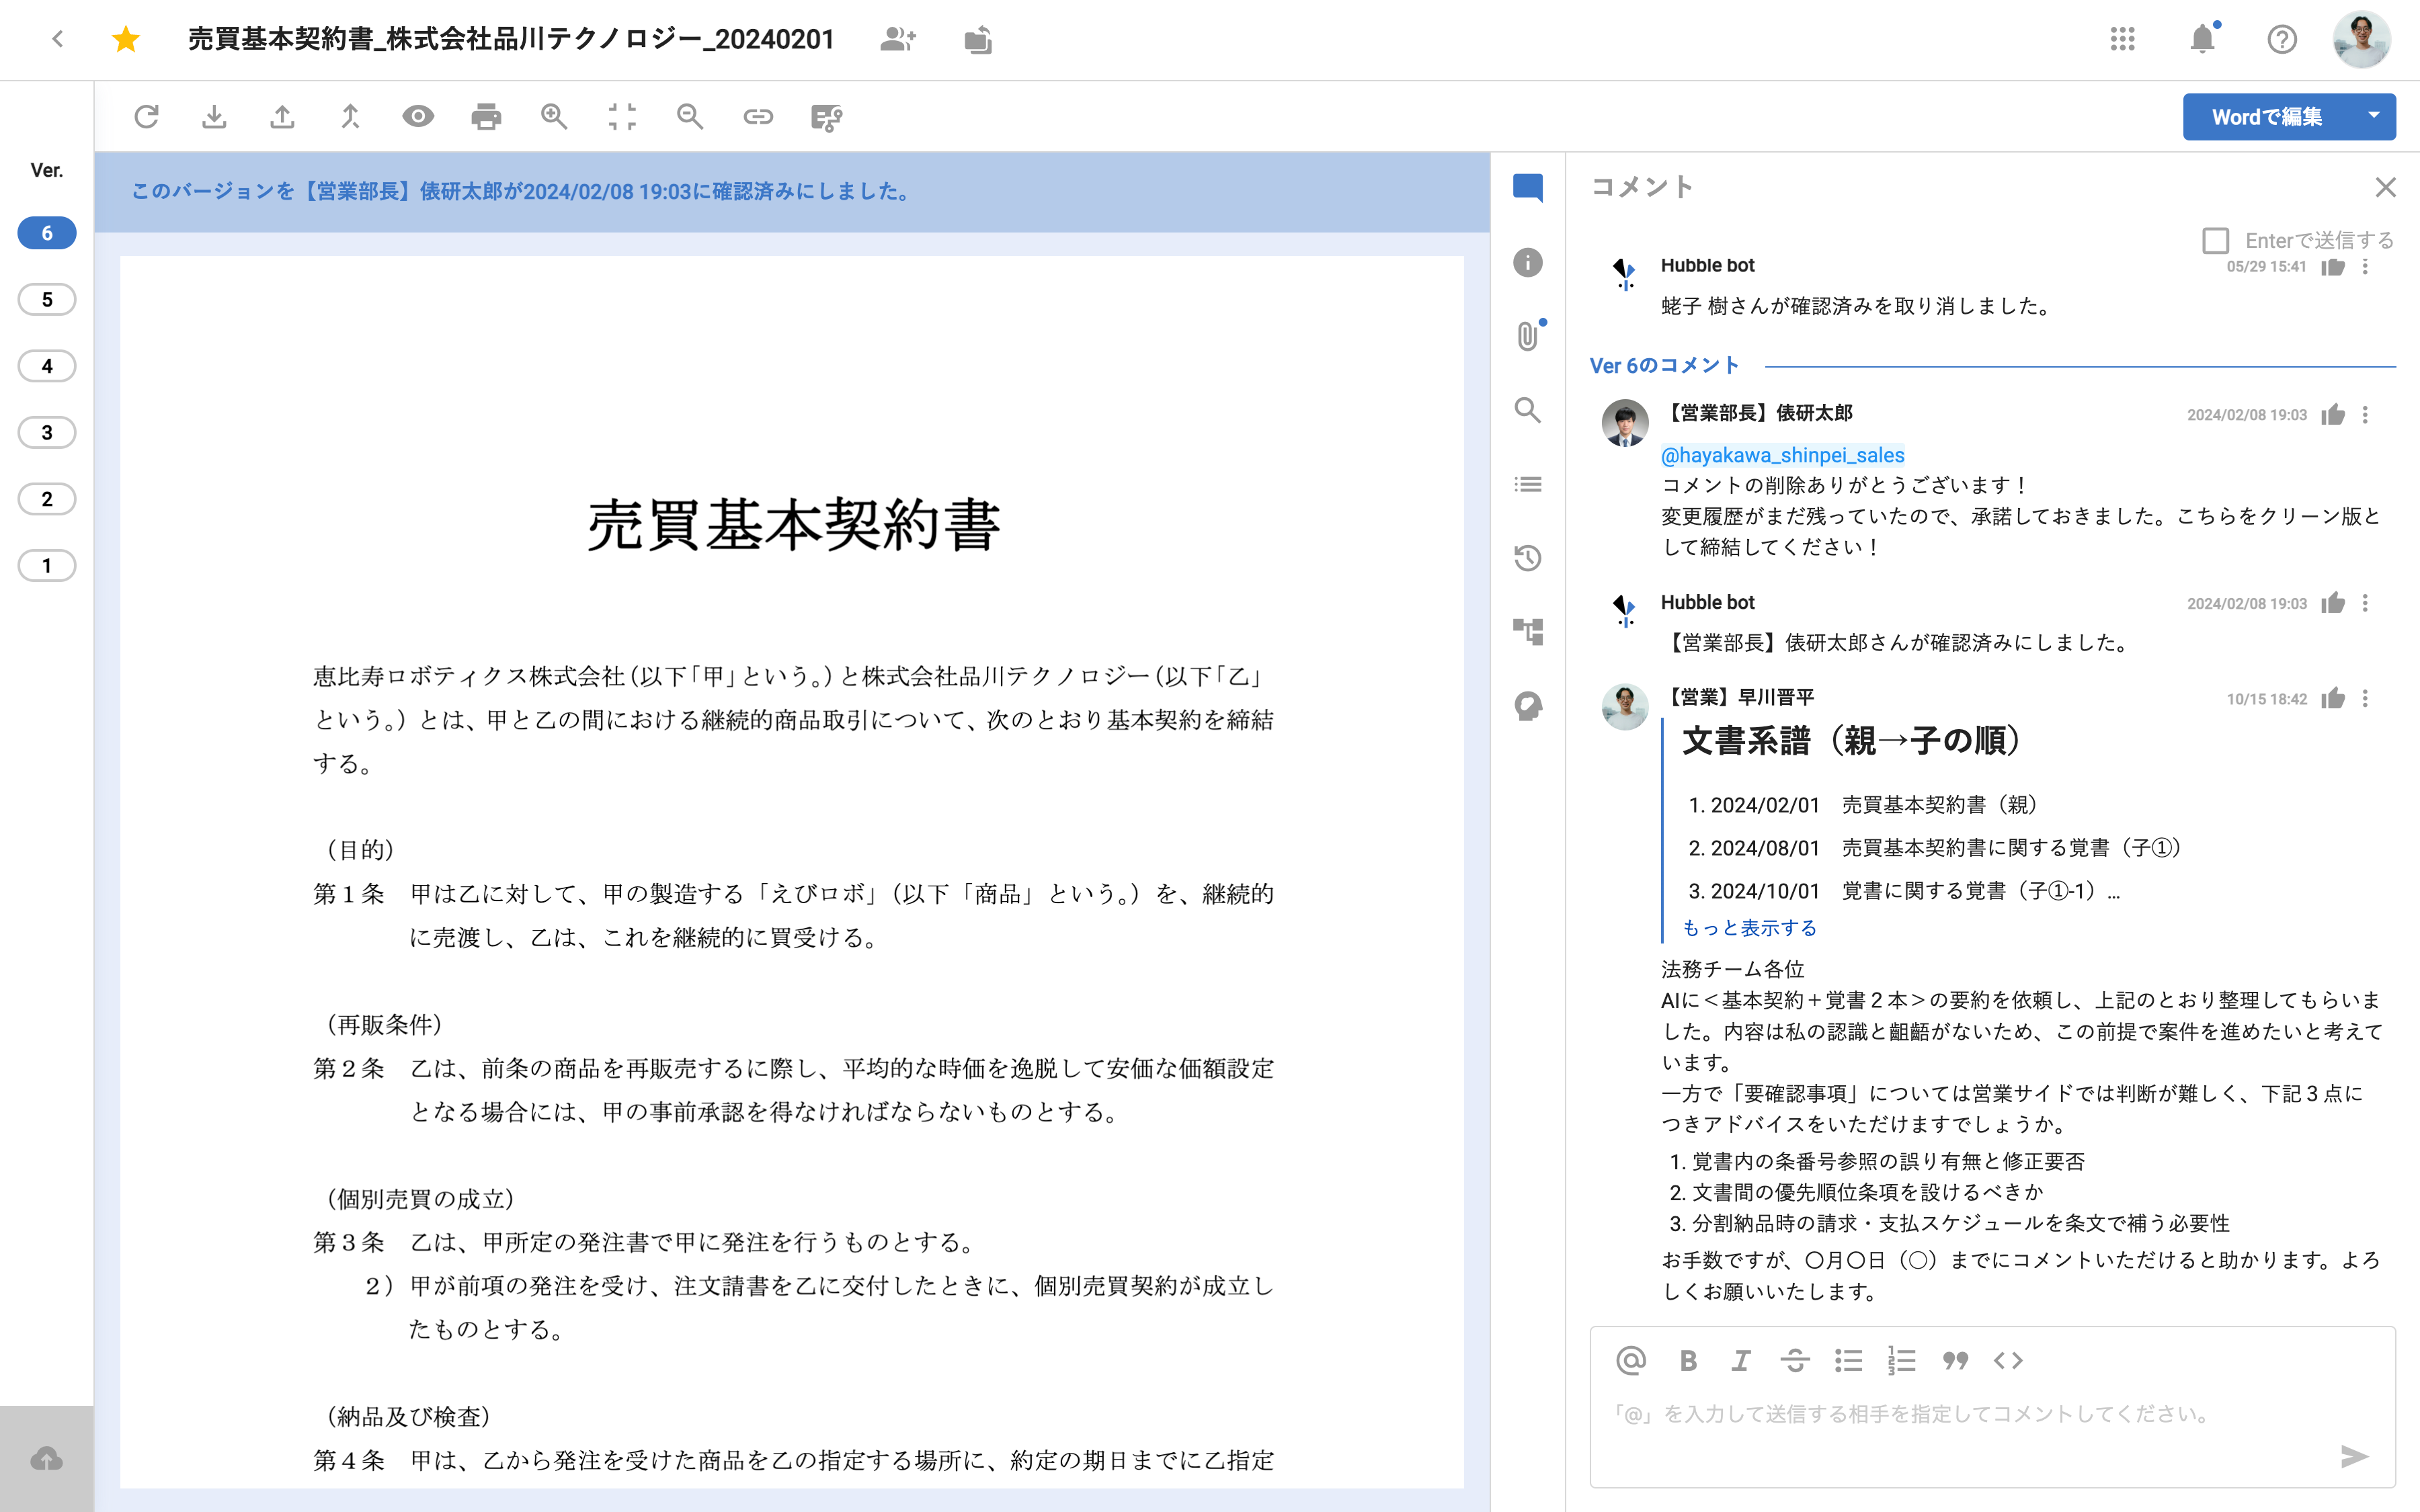Click the Wordで編集 button
This screenshot has width=2420, height=1512.
tap(2266, 117)
